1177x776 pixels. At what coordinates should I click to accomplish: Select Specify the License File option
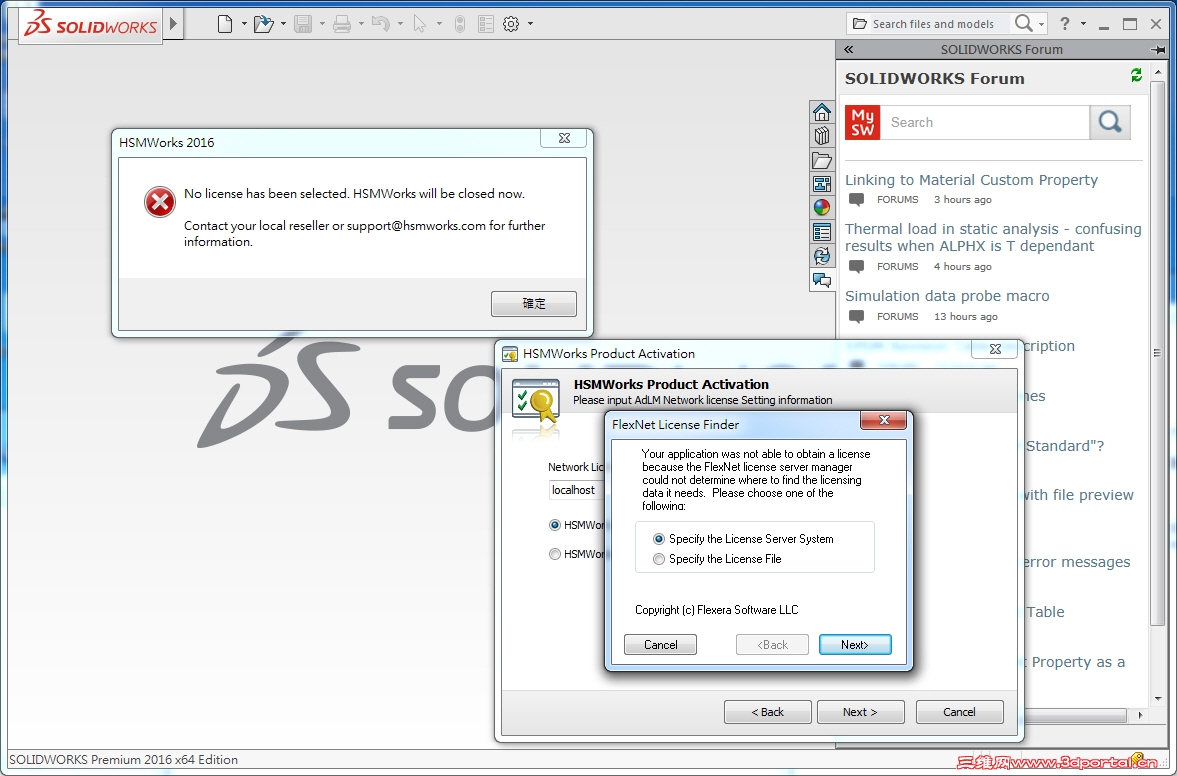658,559
